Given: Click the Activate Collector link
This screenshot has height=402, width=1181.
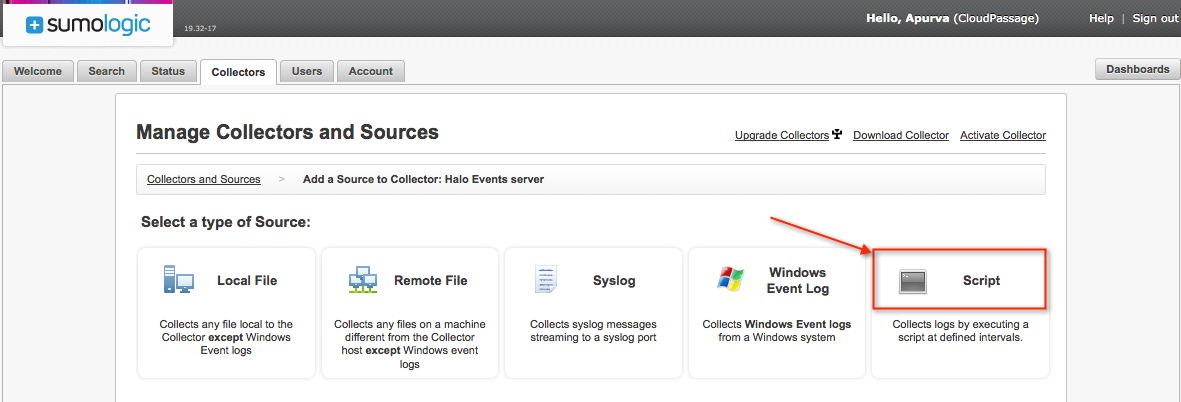Looking at the screenshot, I should tap(1002, 136).
